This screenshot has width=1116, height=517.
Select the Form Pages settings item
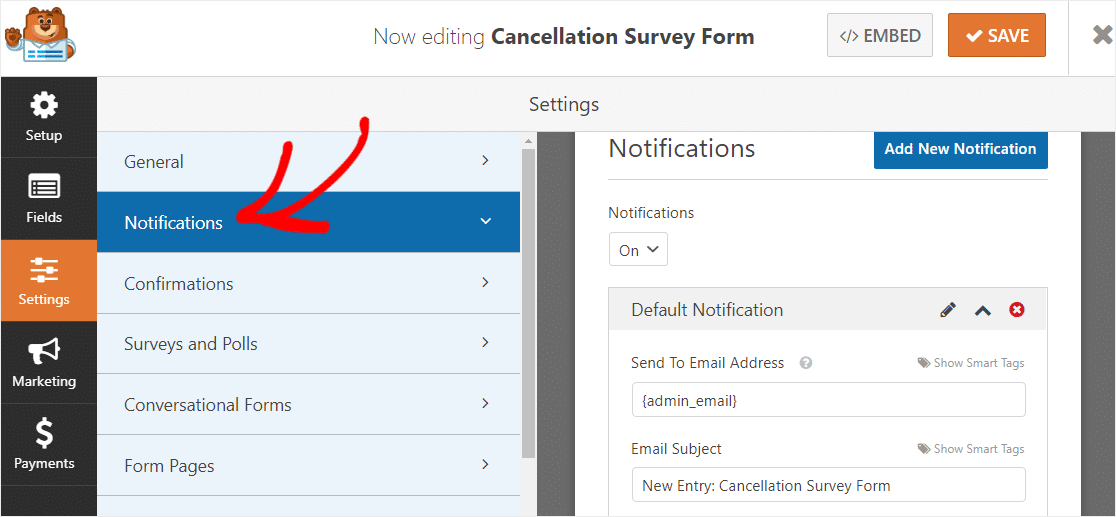click(308, 466)
